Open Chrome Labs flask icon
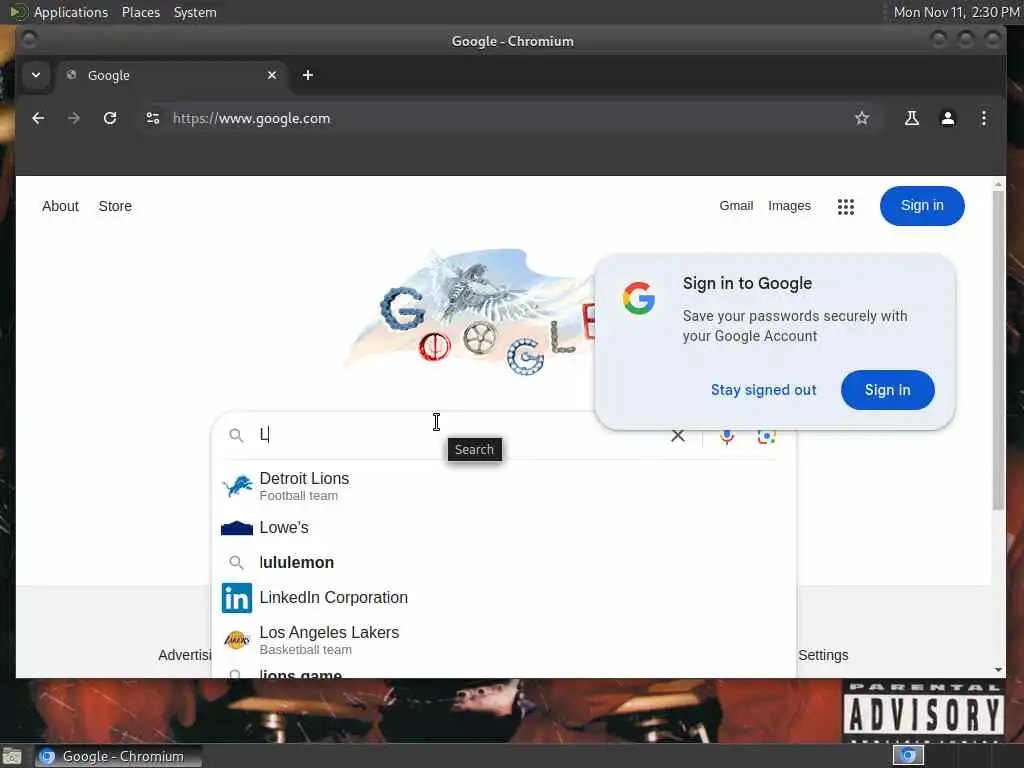This screenshot has width=1024, height=768. click(912, 118)
